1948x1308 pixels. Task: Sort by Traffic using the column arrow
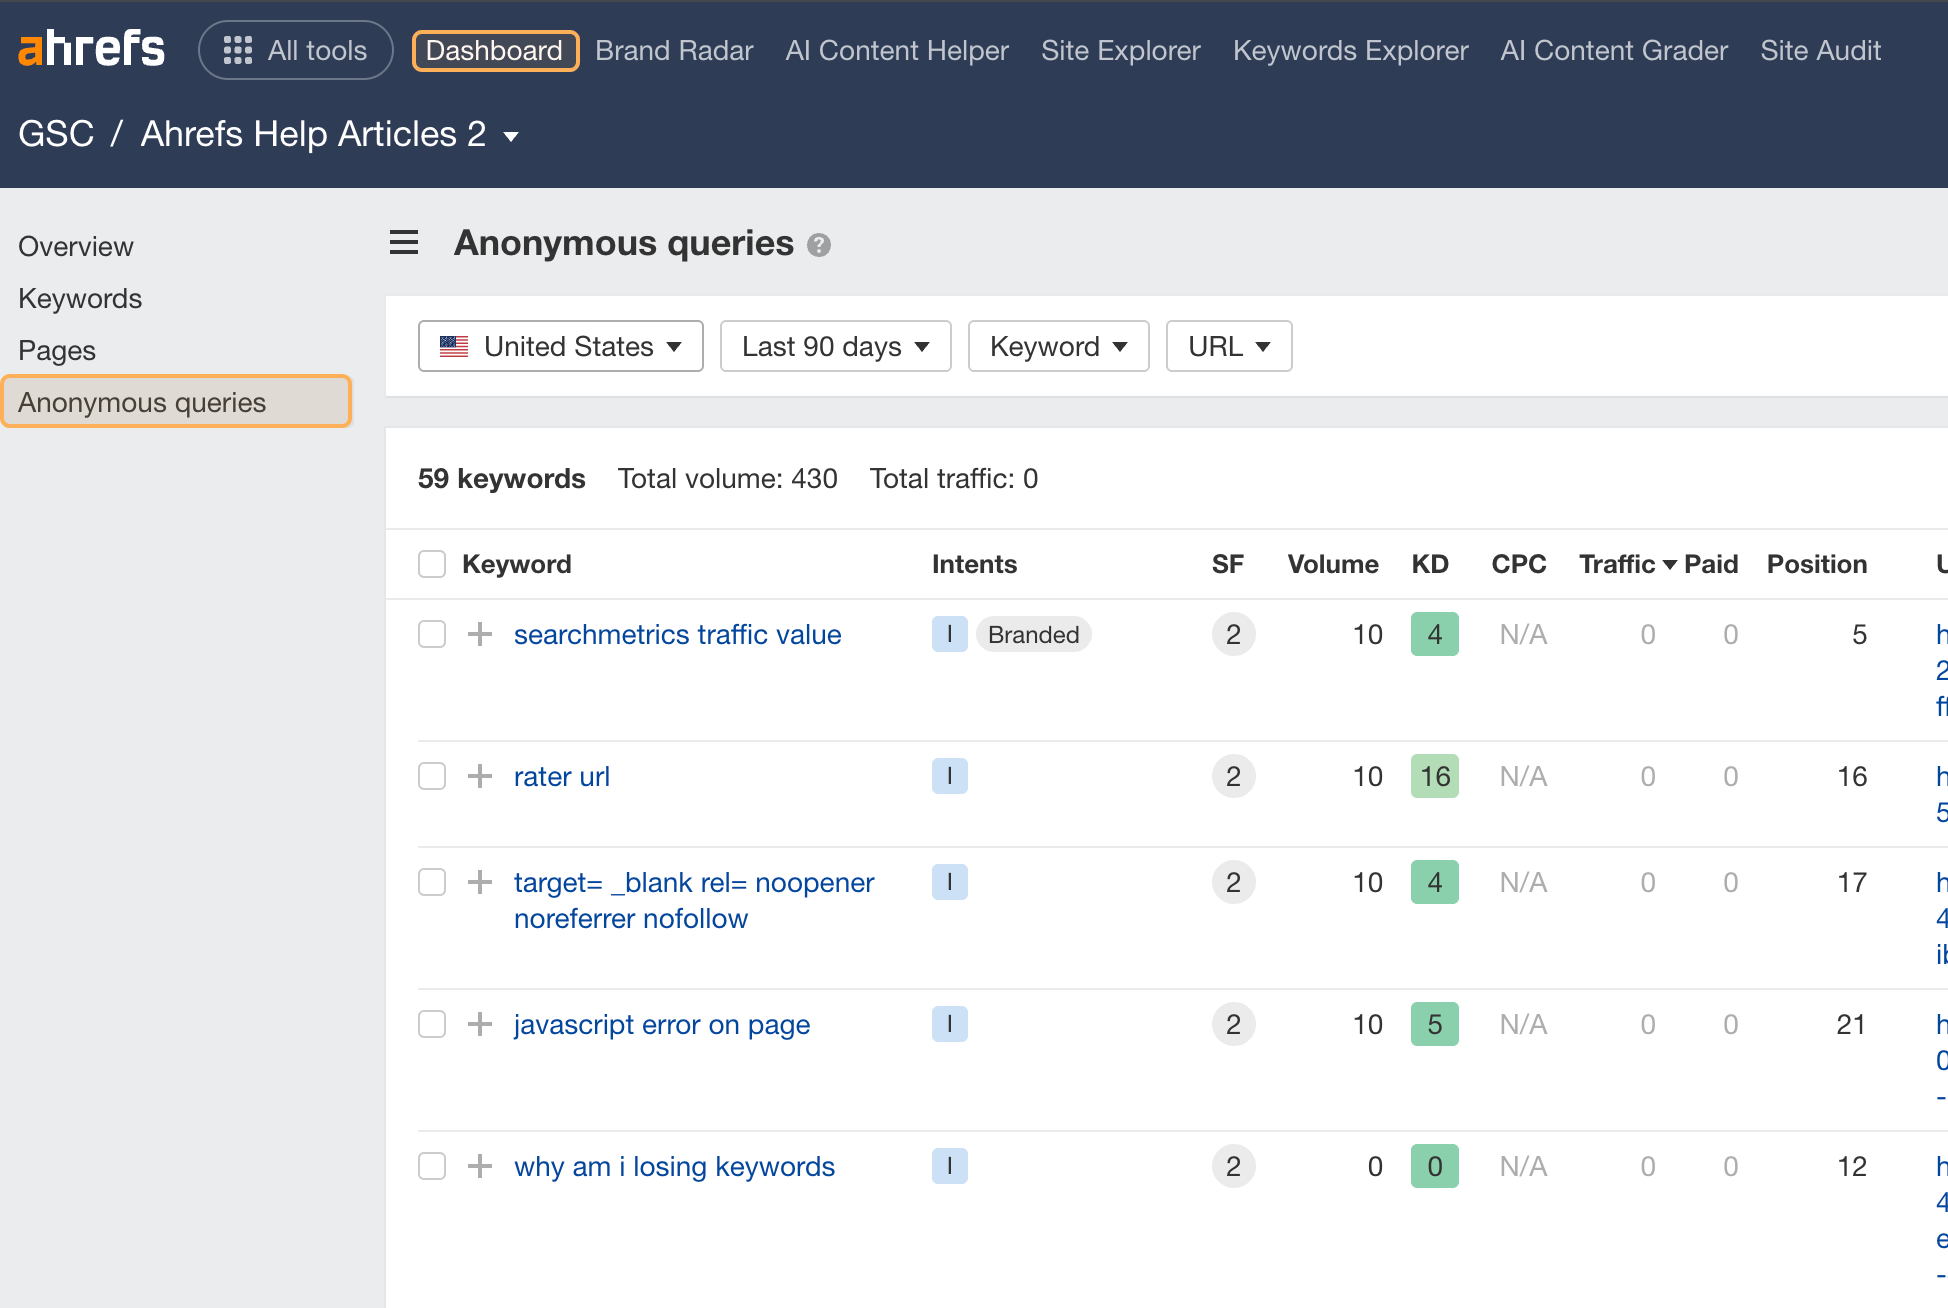tap(1672, 564)
